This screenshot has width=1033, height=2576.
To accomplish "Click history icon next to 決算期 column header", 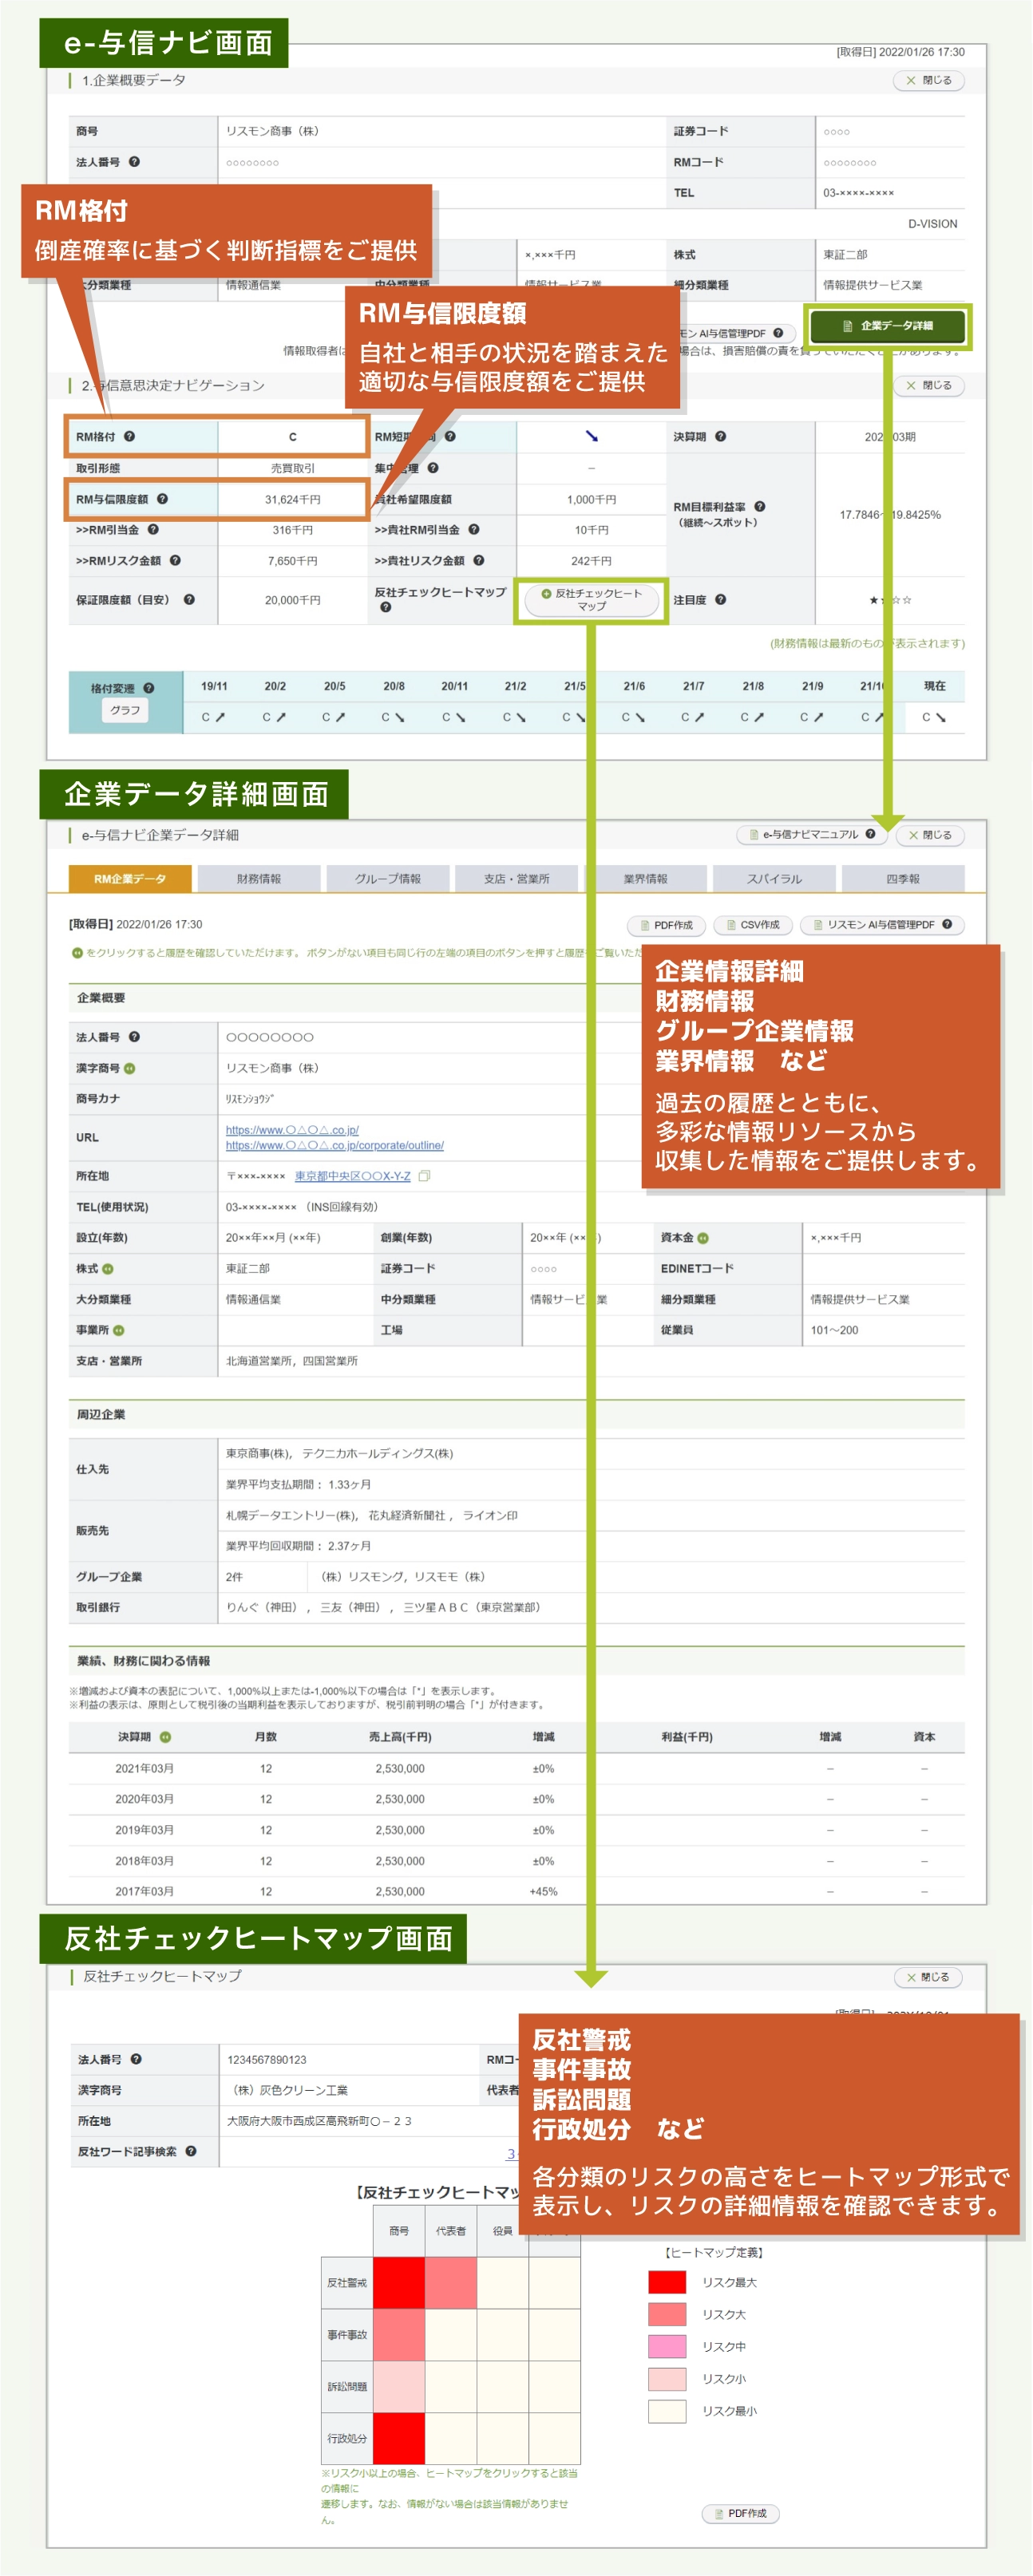I will (165, 1737).
